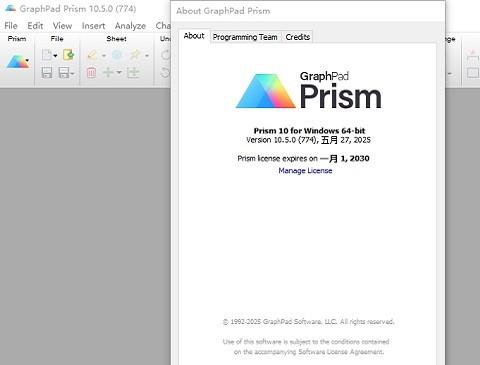Expand the New file dropdown arrow
Screen dimensions: 480x365
[x=55, y=56]
